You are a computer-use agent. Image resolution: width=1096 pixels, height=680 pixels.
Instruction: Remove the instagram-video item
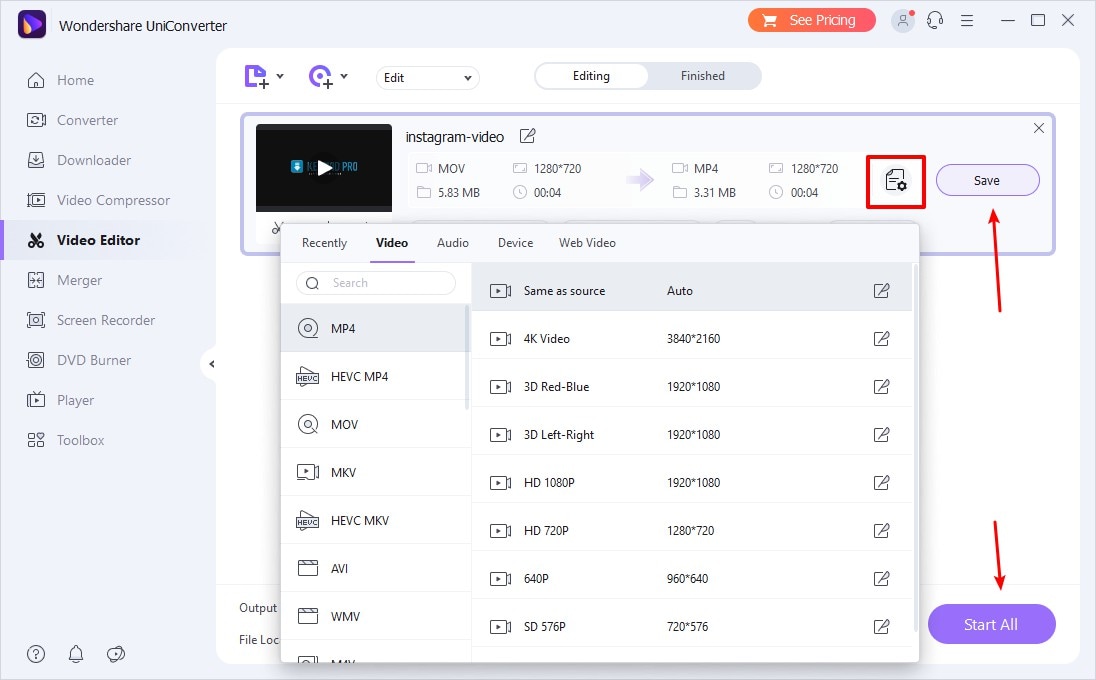[1039, 128]
